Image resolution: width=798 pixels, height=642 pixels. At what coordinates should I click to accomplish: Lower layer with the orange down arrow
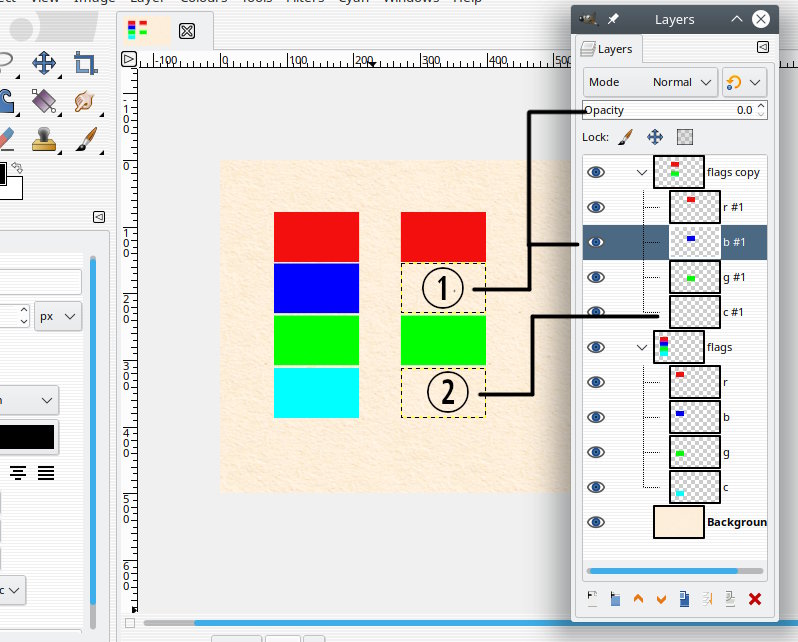coord(661,599)
